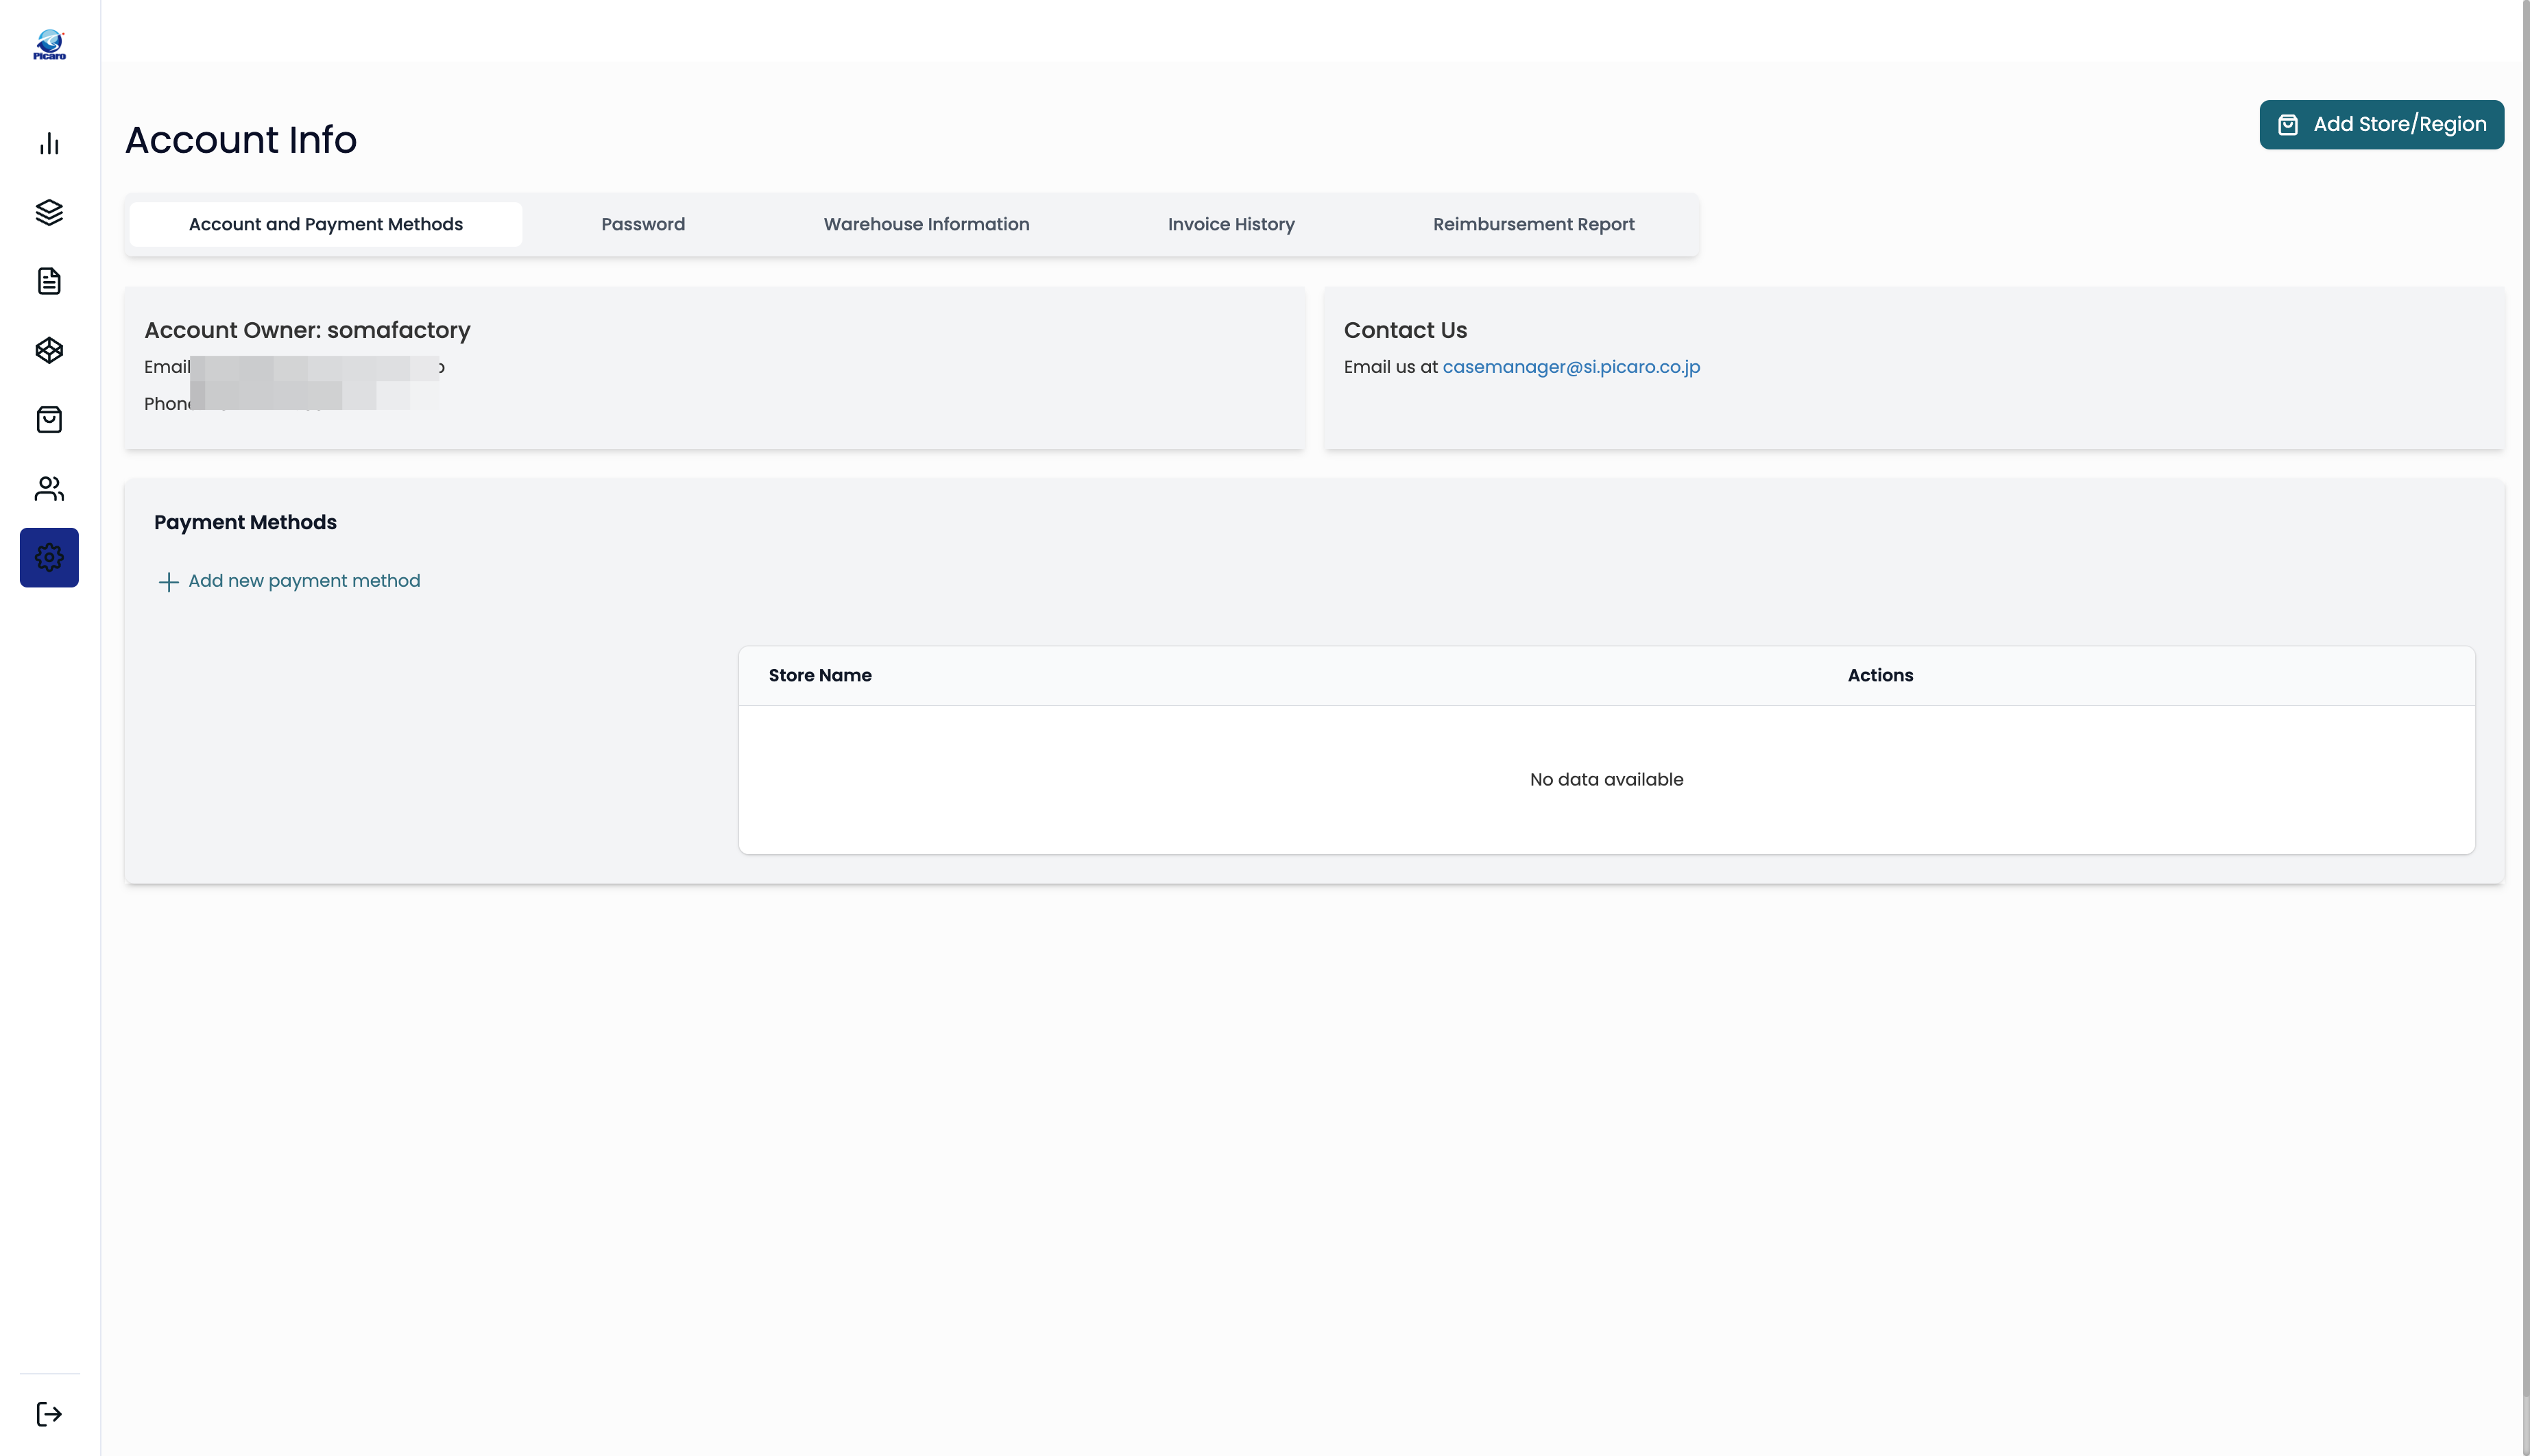
Task: Click the Payment Methods heading
Action: [x=245, y=522]
